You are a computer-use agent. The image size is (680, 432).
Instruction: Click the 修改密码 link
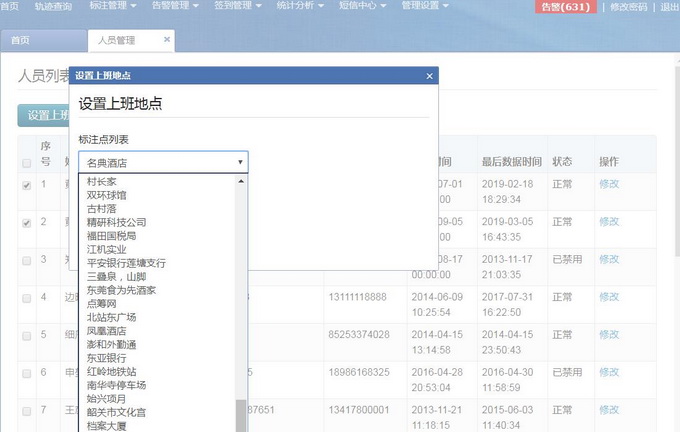coord(629,7)
